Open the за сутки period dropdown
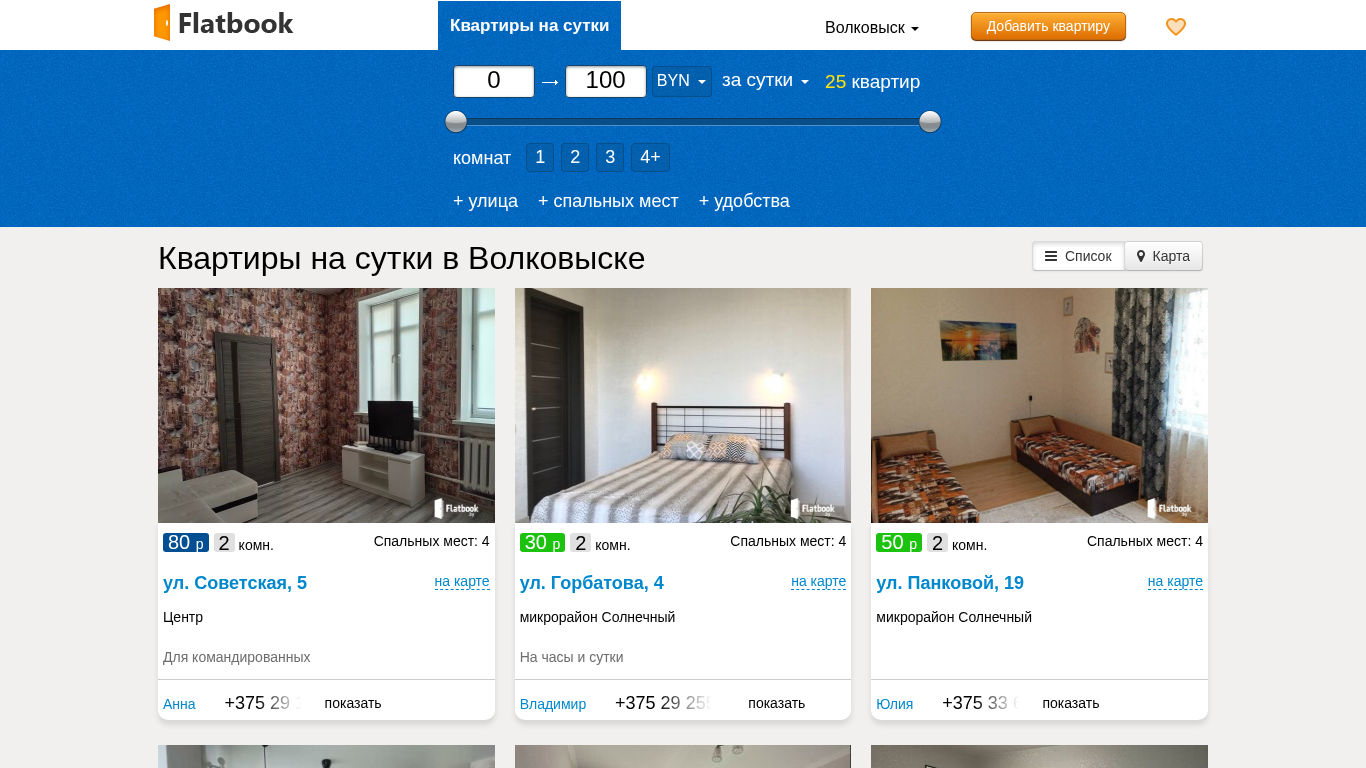The width and height of the screenshot is (1366, 768). pyautogui.click(x=766, y=81)
